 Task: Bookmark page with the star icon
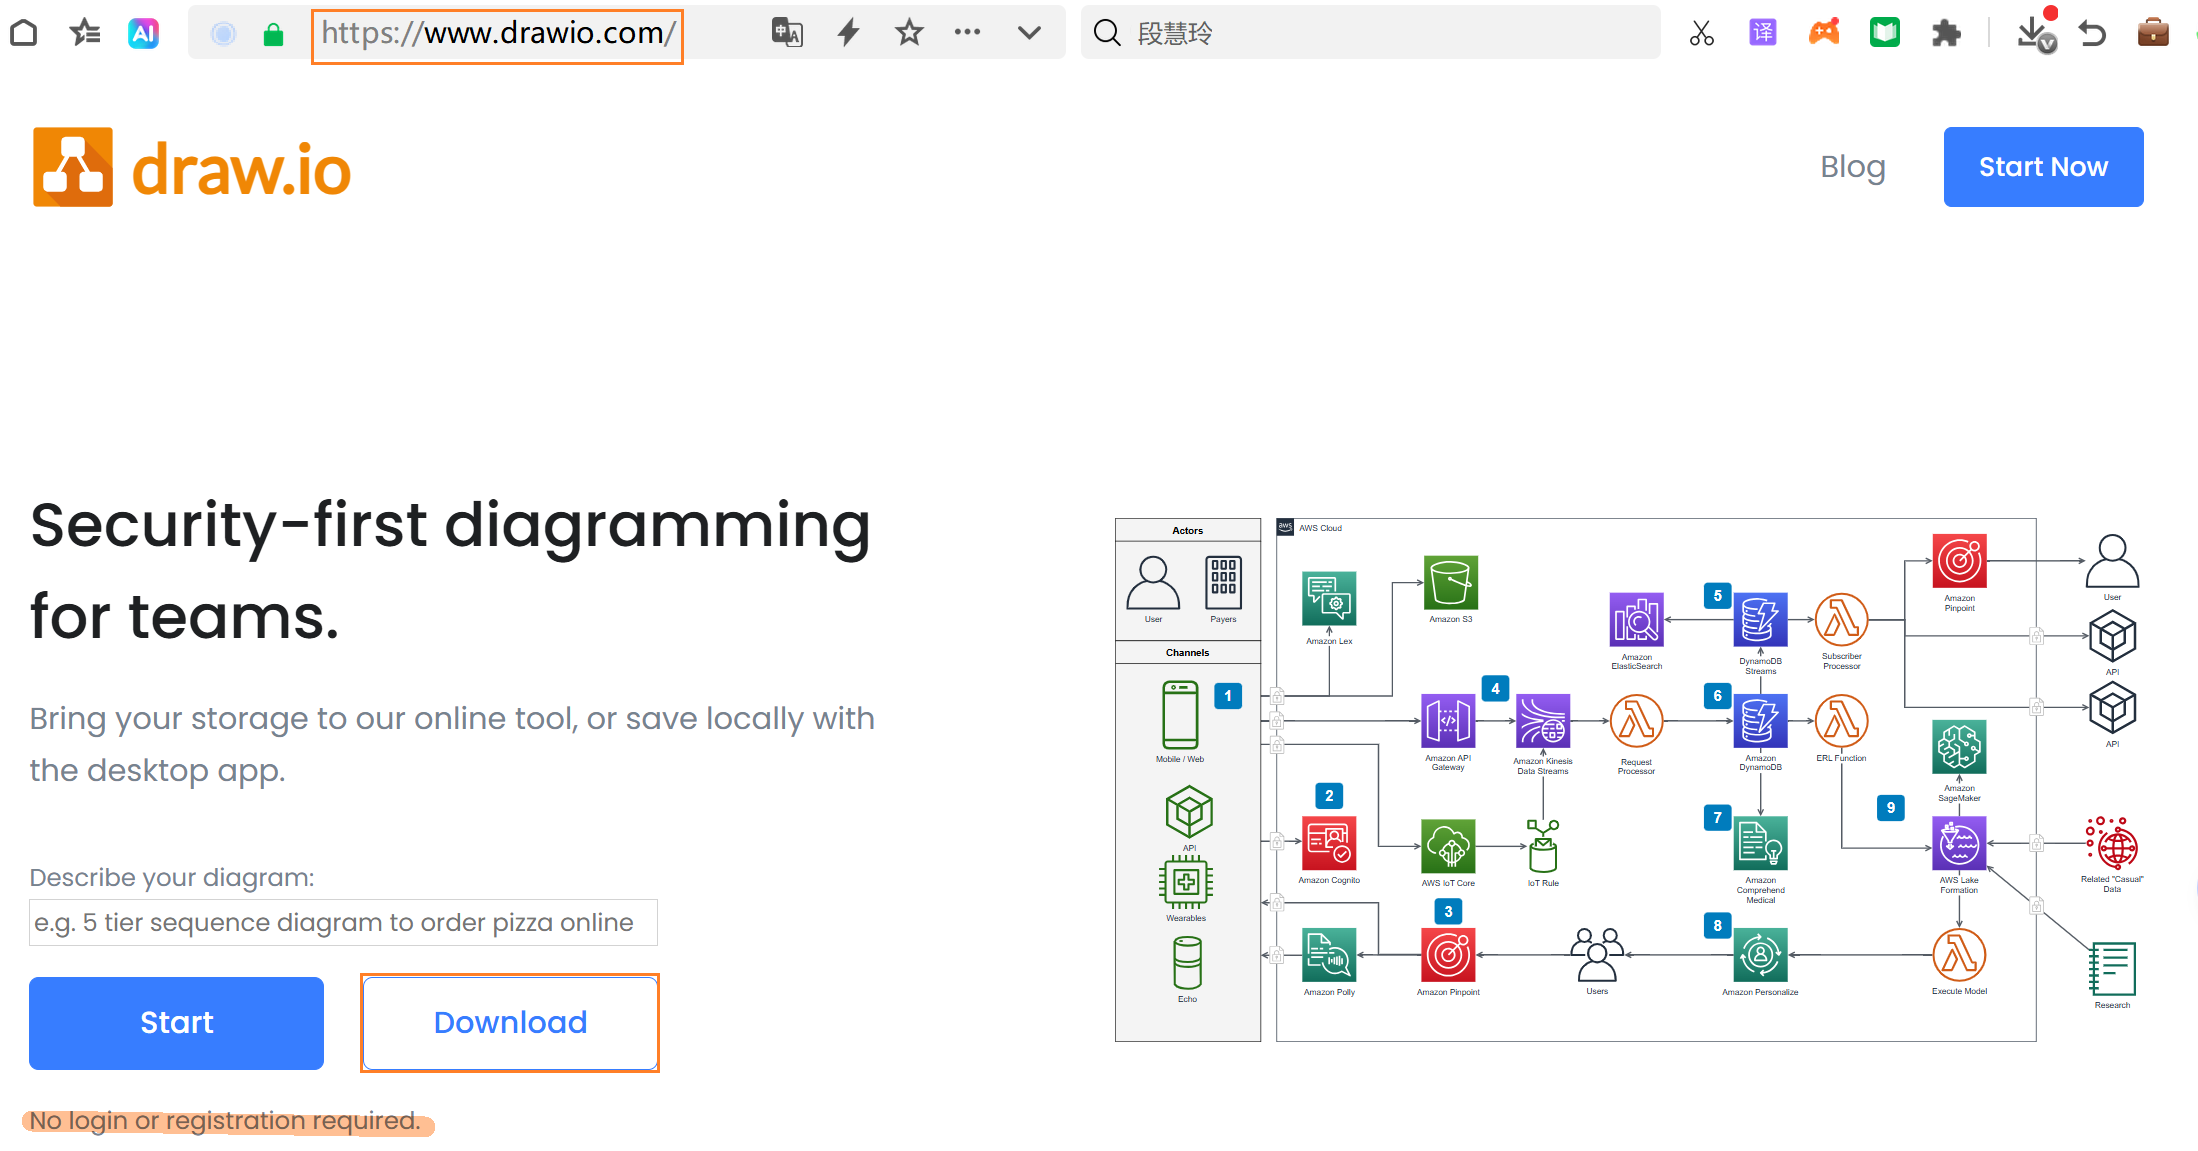[909, 33]
